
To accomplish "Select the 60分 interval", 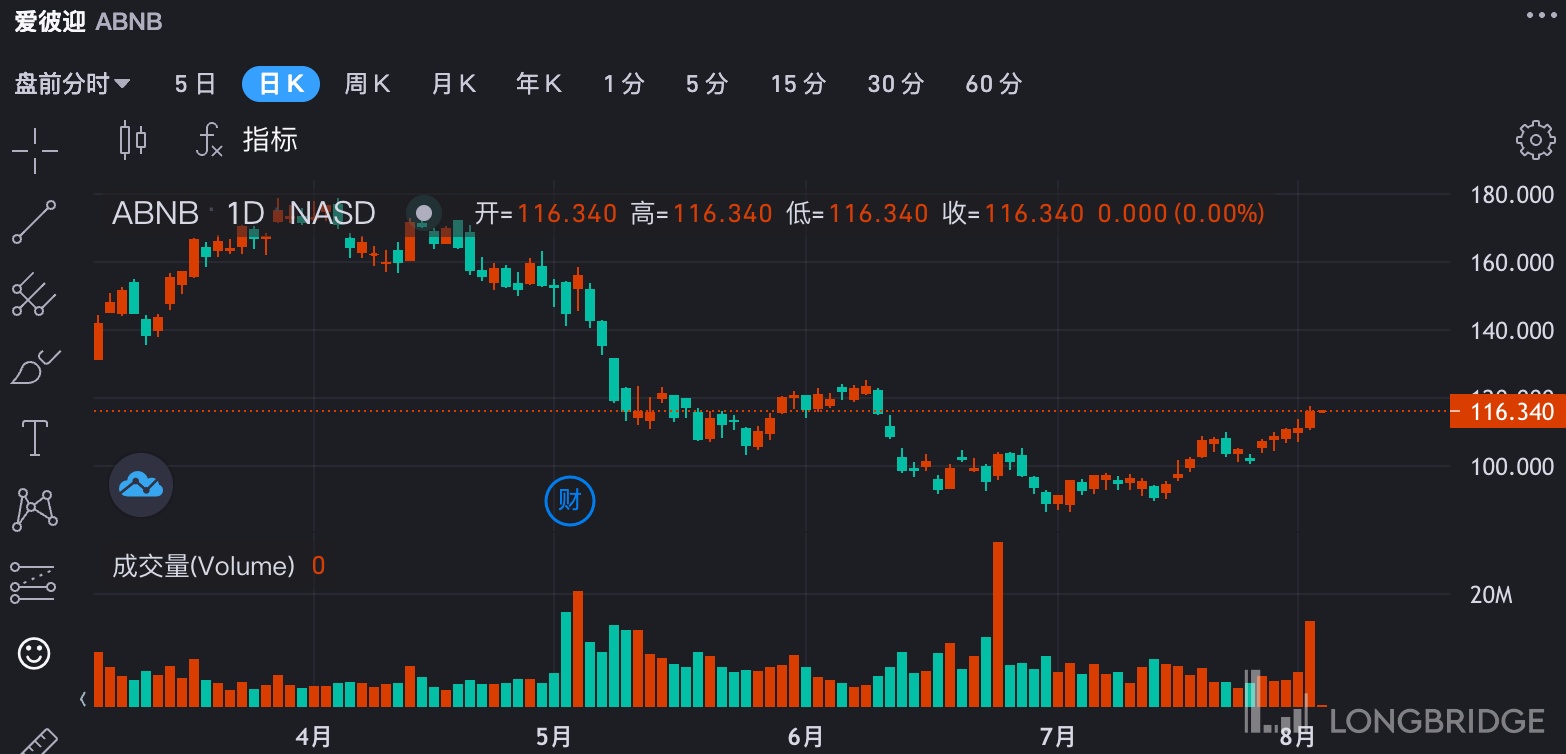I will 993,84.
